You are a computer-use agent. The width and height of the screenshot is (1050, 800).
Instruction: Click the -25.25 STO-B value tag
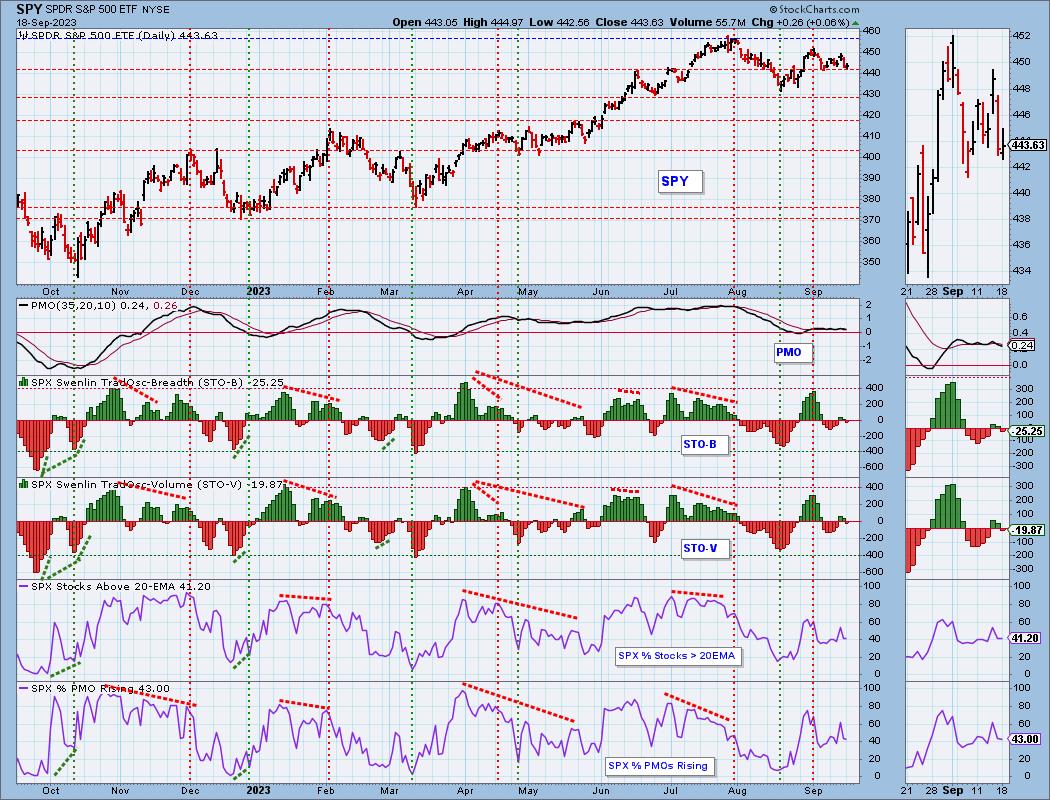[1028, 431]
